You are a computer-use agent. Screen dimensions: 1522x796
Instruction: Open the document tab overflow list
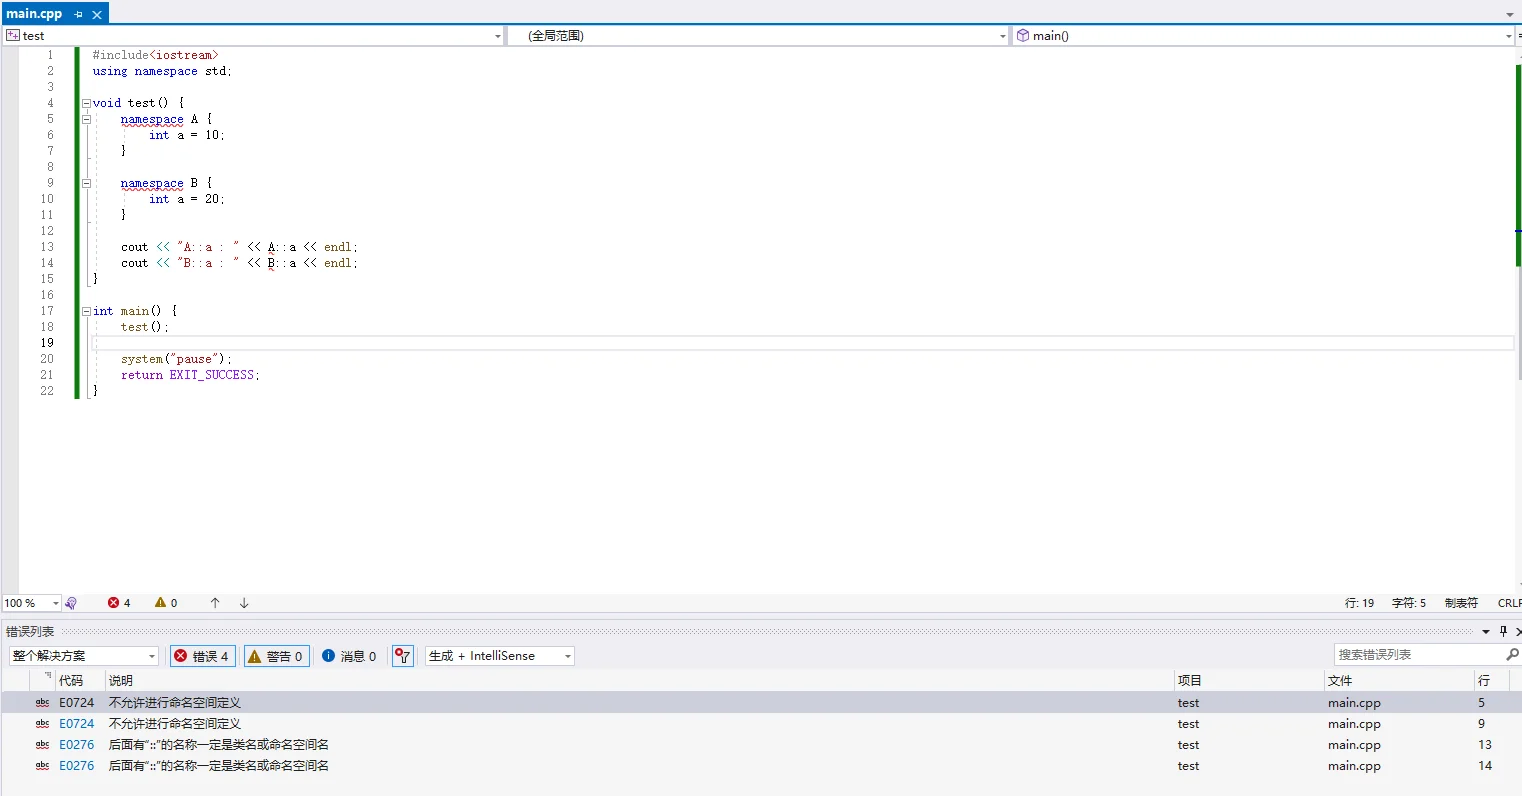click(x=1510, y=15)
